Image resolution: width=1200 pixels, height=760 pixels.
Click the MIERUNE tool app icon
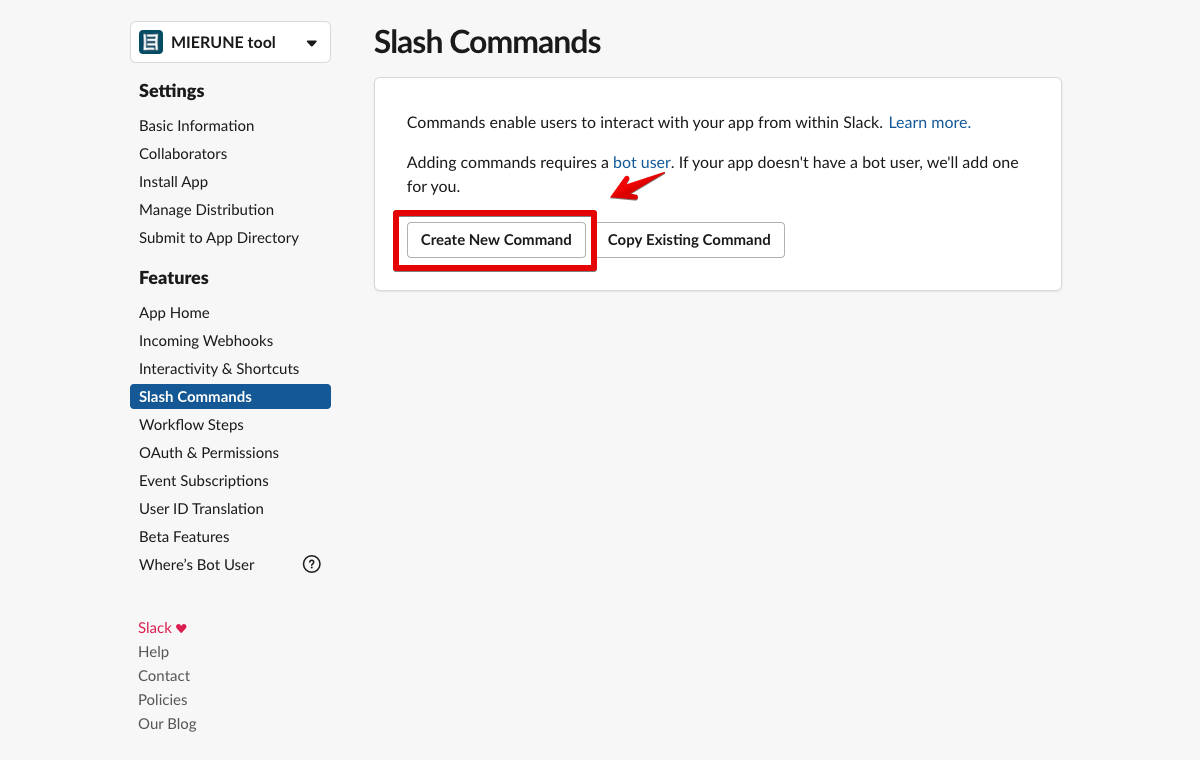pyautogui.click(x=151, y=42)
